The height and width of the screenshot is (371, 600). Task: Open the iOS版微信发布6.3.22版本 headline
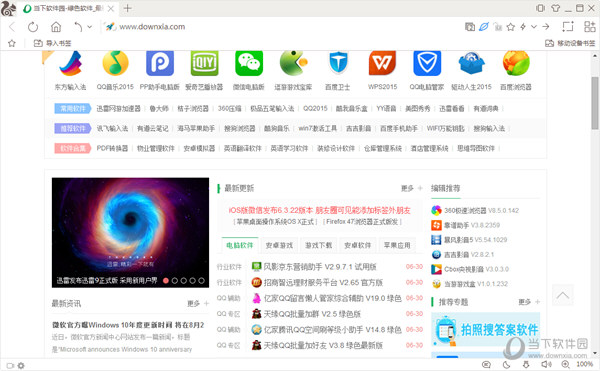coord(320,210)
